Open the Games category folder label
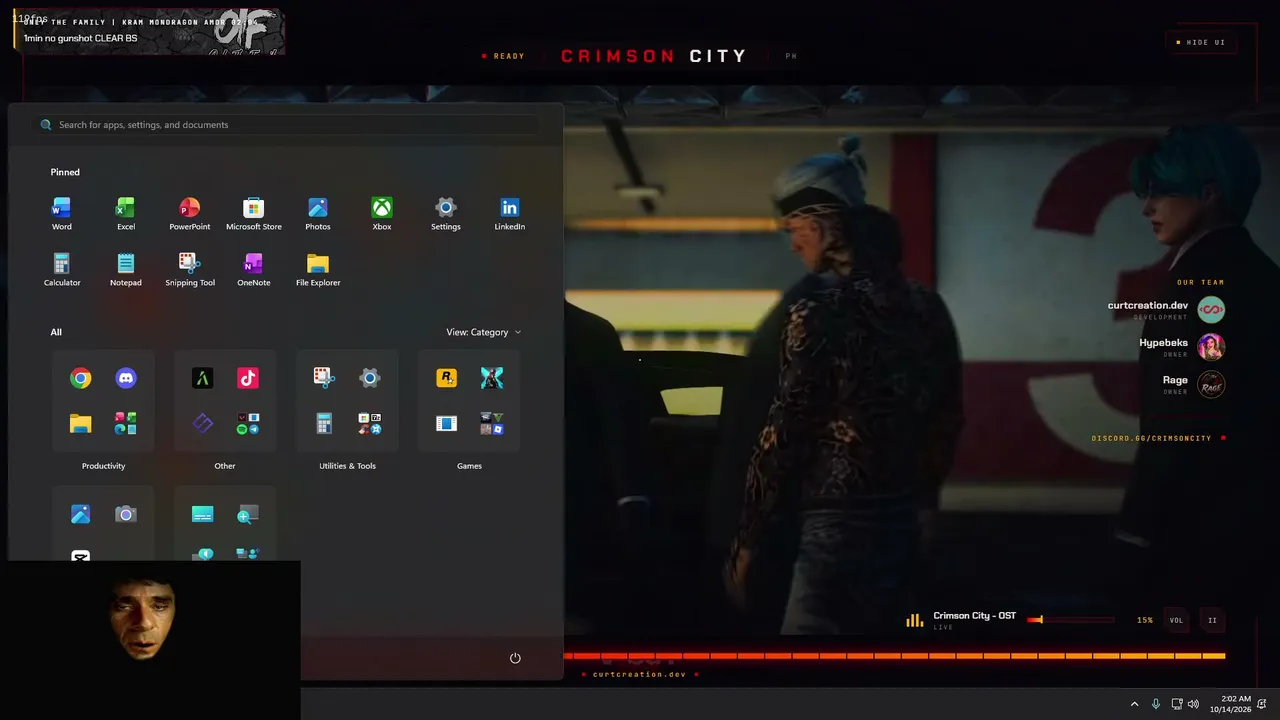The width and height of the screenshot is (1280, 720). click(469, 466)
